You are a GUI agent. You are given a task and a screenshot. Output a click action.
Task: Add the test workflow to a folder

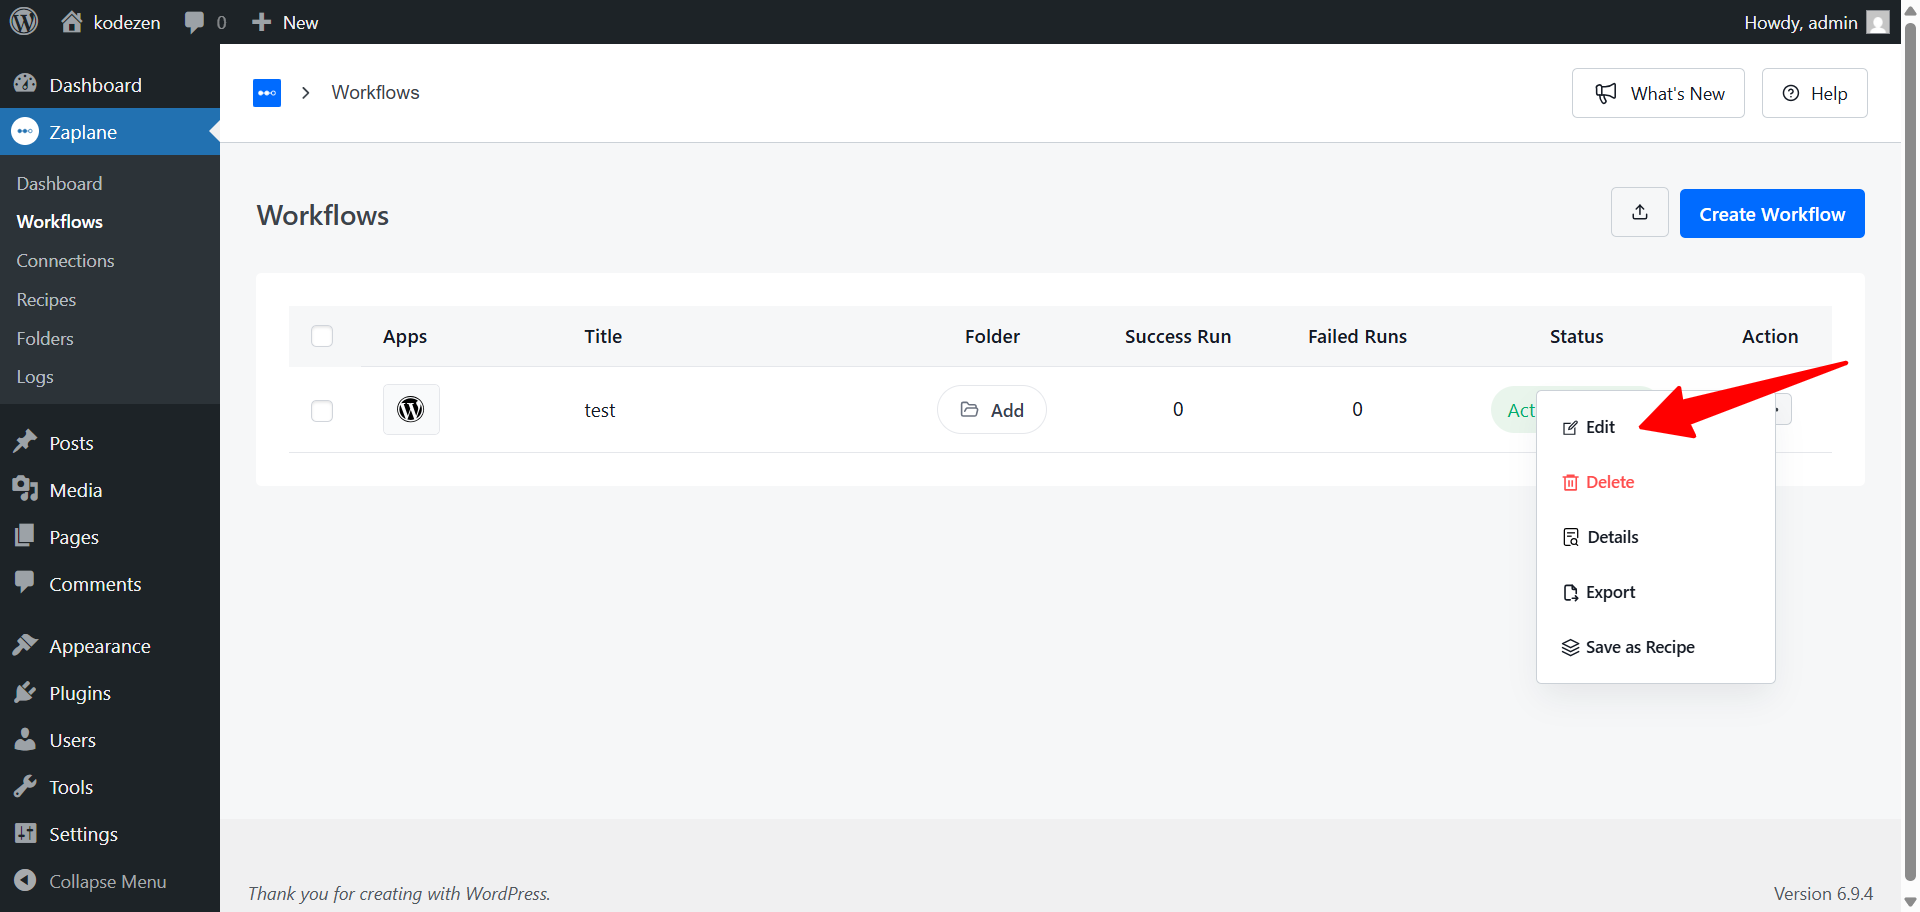tap(992, 410)
